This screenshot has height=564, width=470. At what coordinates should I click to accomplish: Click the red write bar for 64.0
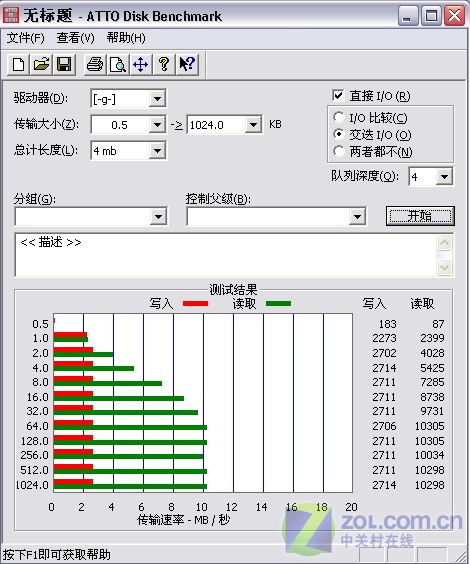(73, 423)
